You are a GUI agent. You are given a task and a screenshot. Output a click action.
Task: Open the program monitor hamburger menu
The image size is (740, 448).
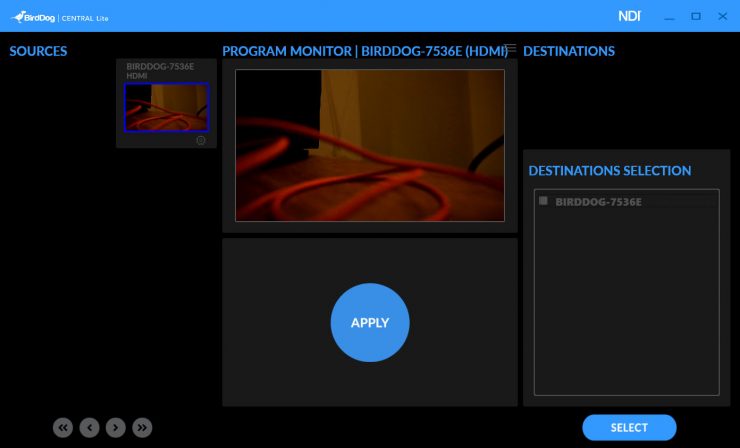coord(511,49)
